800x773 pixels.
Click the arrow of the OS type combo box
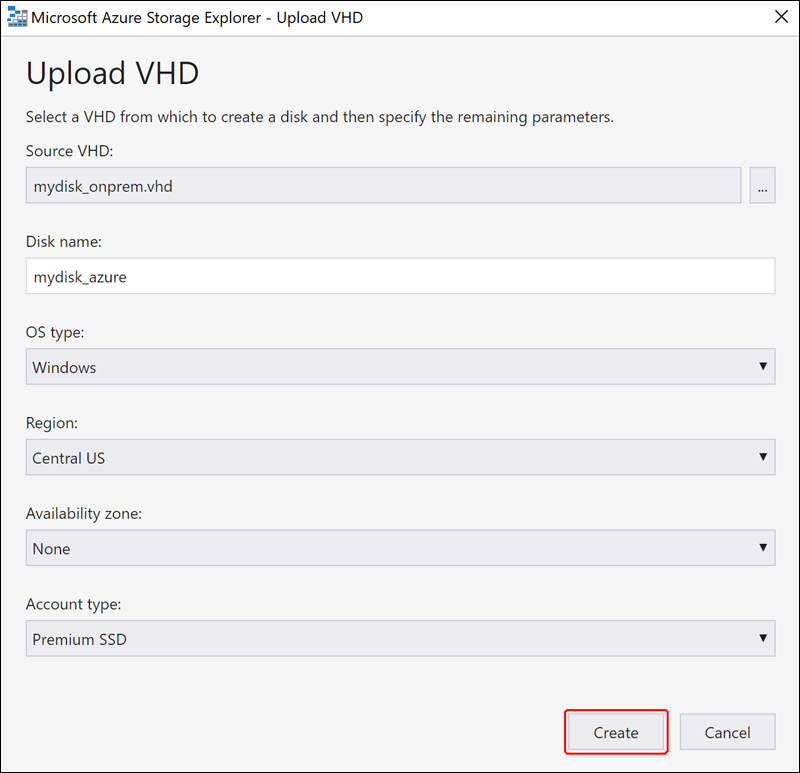pos(763,366)
